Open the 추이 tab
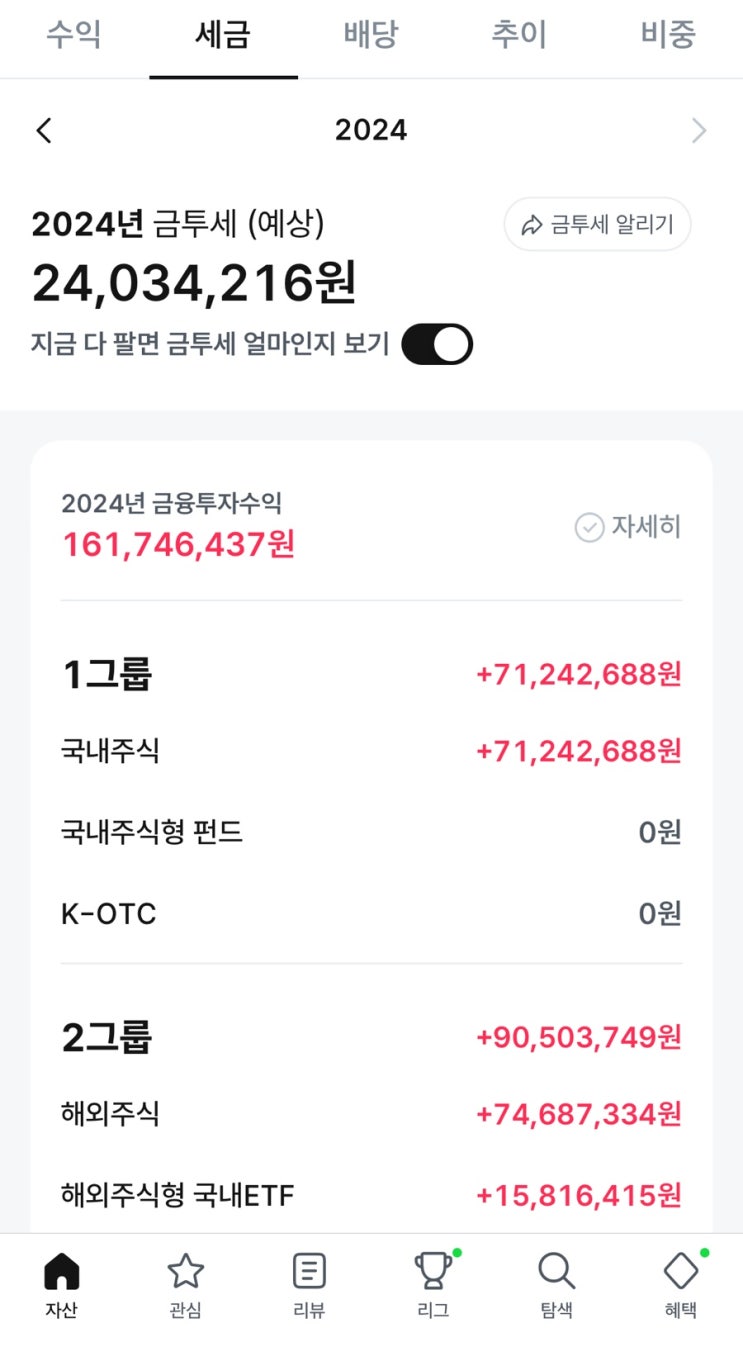Screen dimensions: 743x1361 519,35
